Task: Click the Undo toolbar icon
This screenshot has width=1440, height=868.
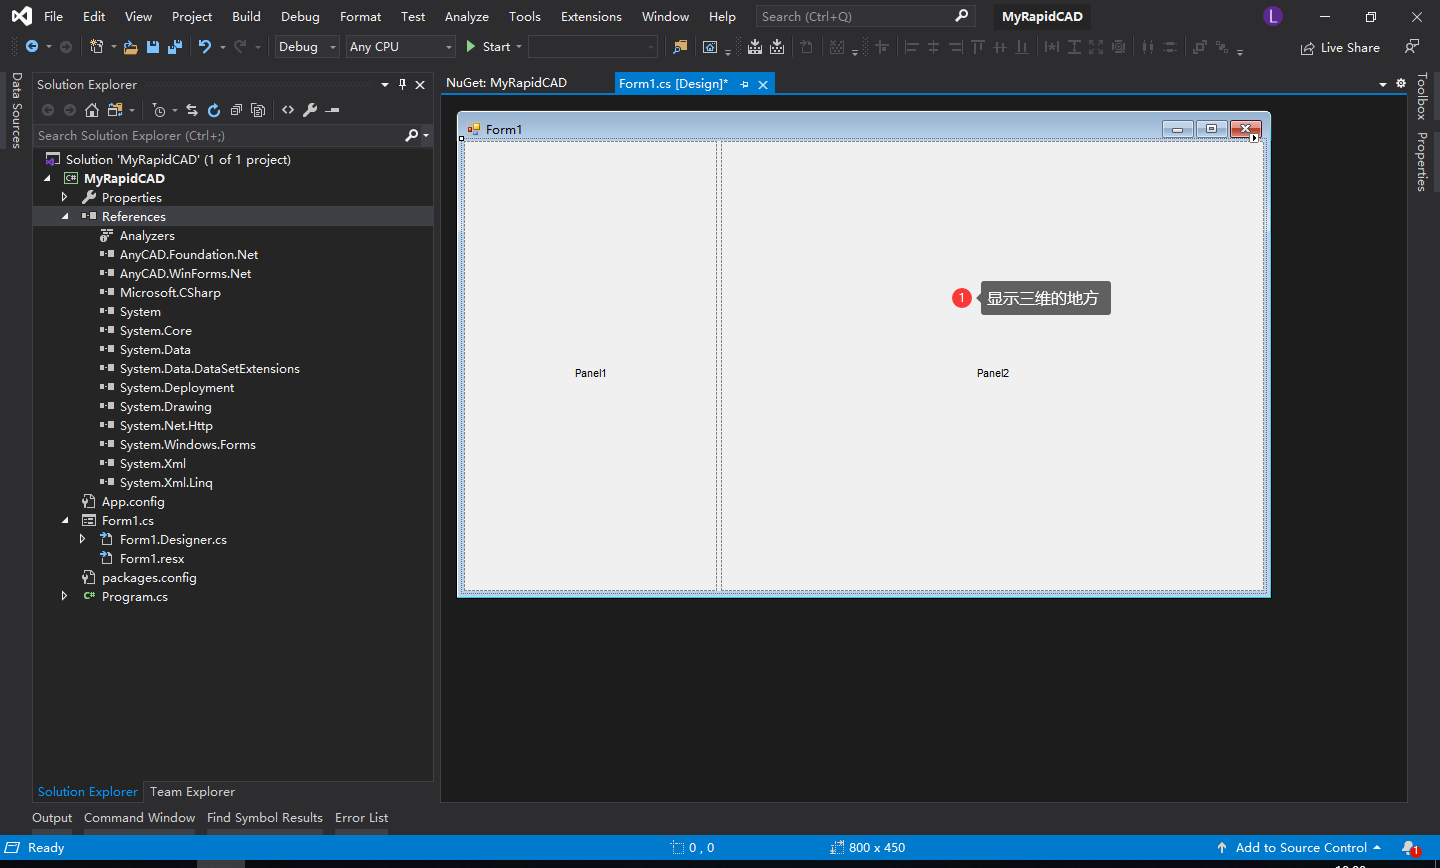Action: [205, 47]
